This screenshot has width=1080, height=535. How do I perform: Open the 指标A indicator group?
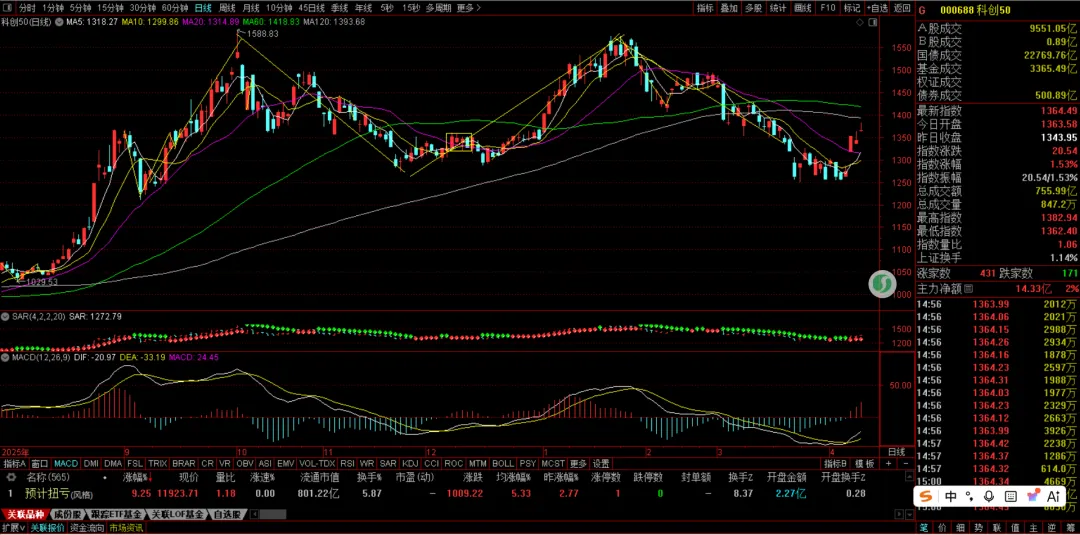(14, 464)
